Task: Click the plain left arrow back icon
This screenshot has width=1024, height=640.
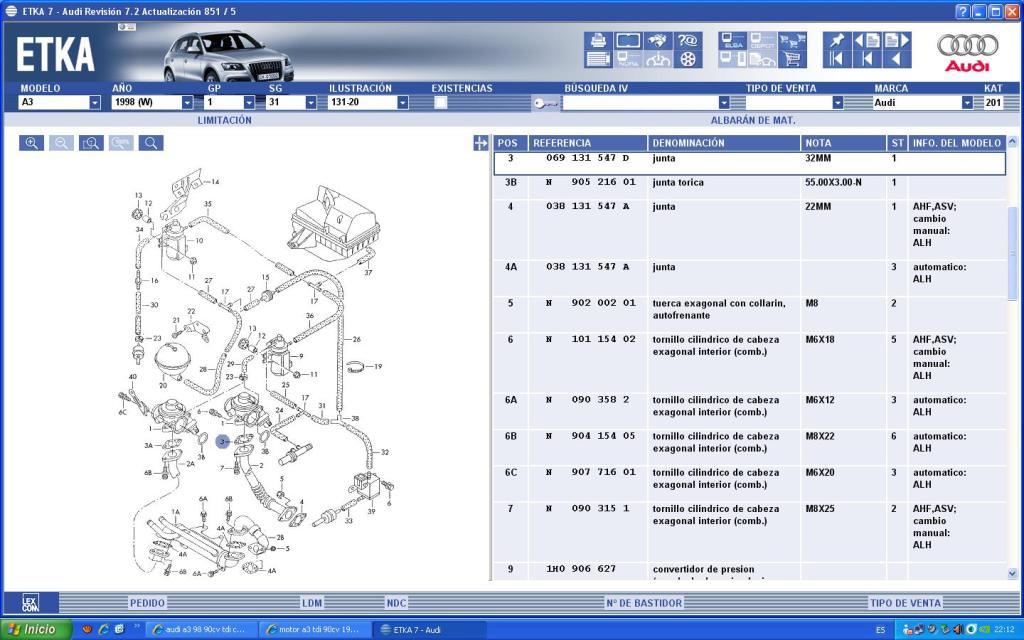Action: point(897,59)
